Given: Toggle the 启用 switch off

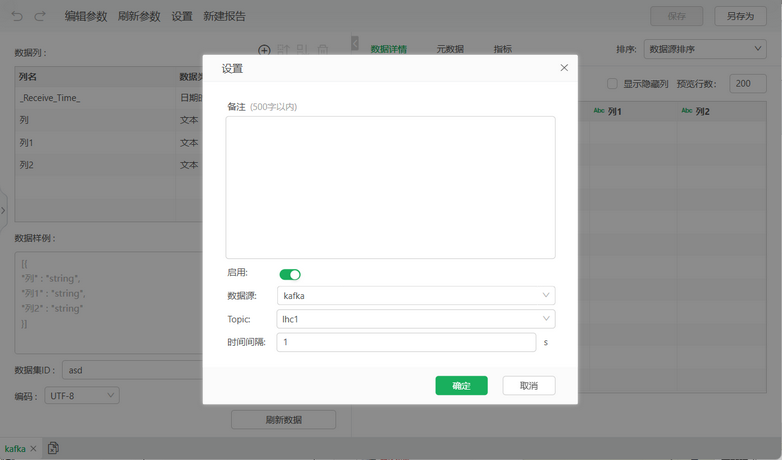Looking at the screenshot, I should (x=290, y=274).
